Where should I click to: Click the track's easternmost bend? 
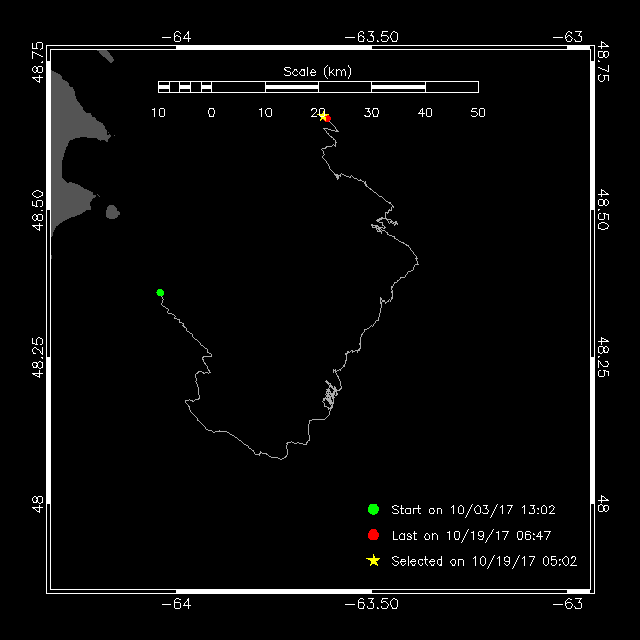[417, 260]
